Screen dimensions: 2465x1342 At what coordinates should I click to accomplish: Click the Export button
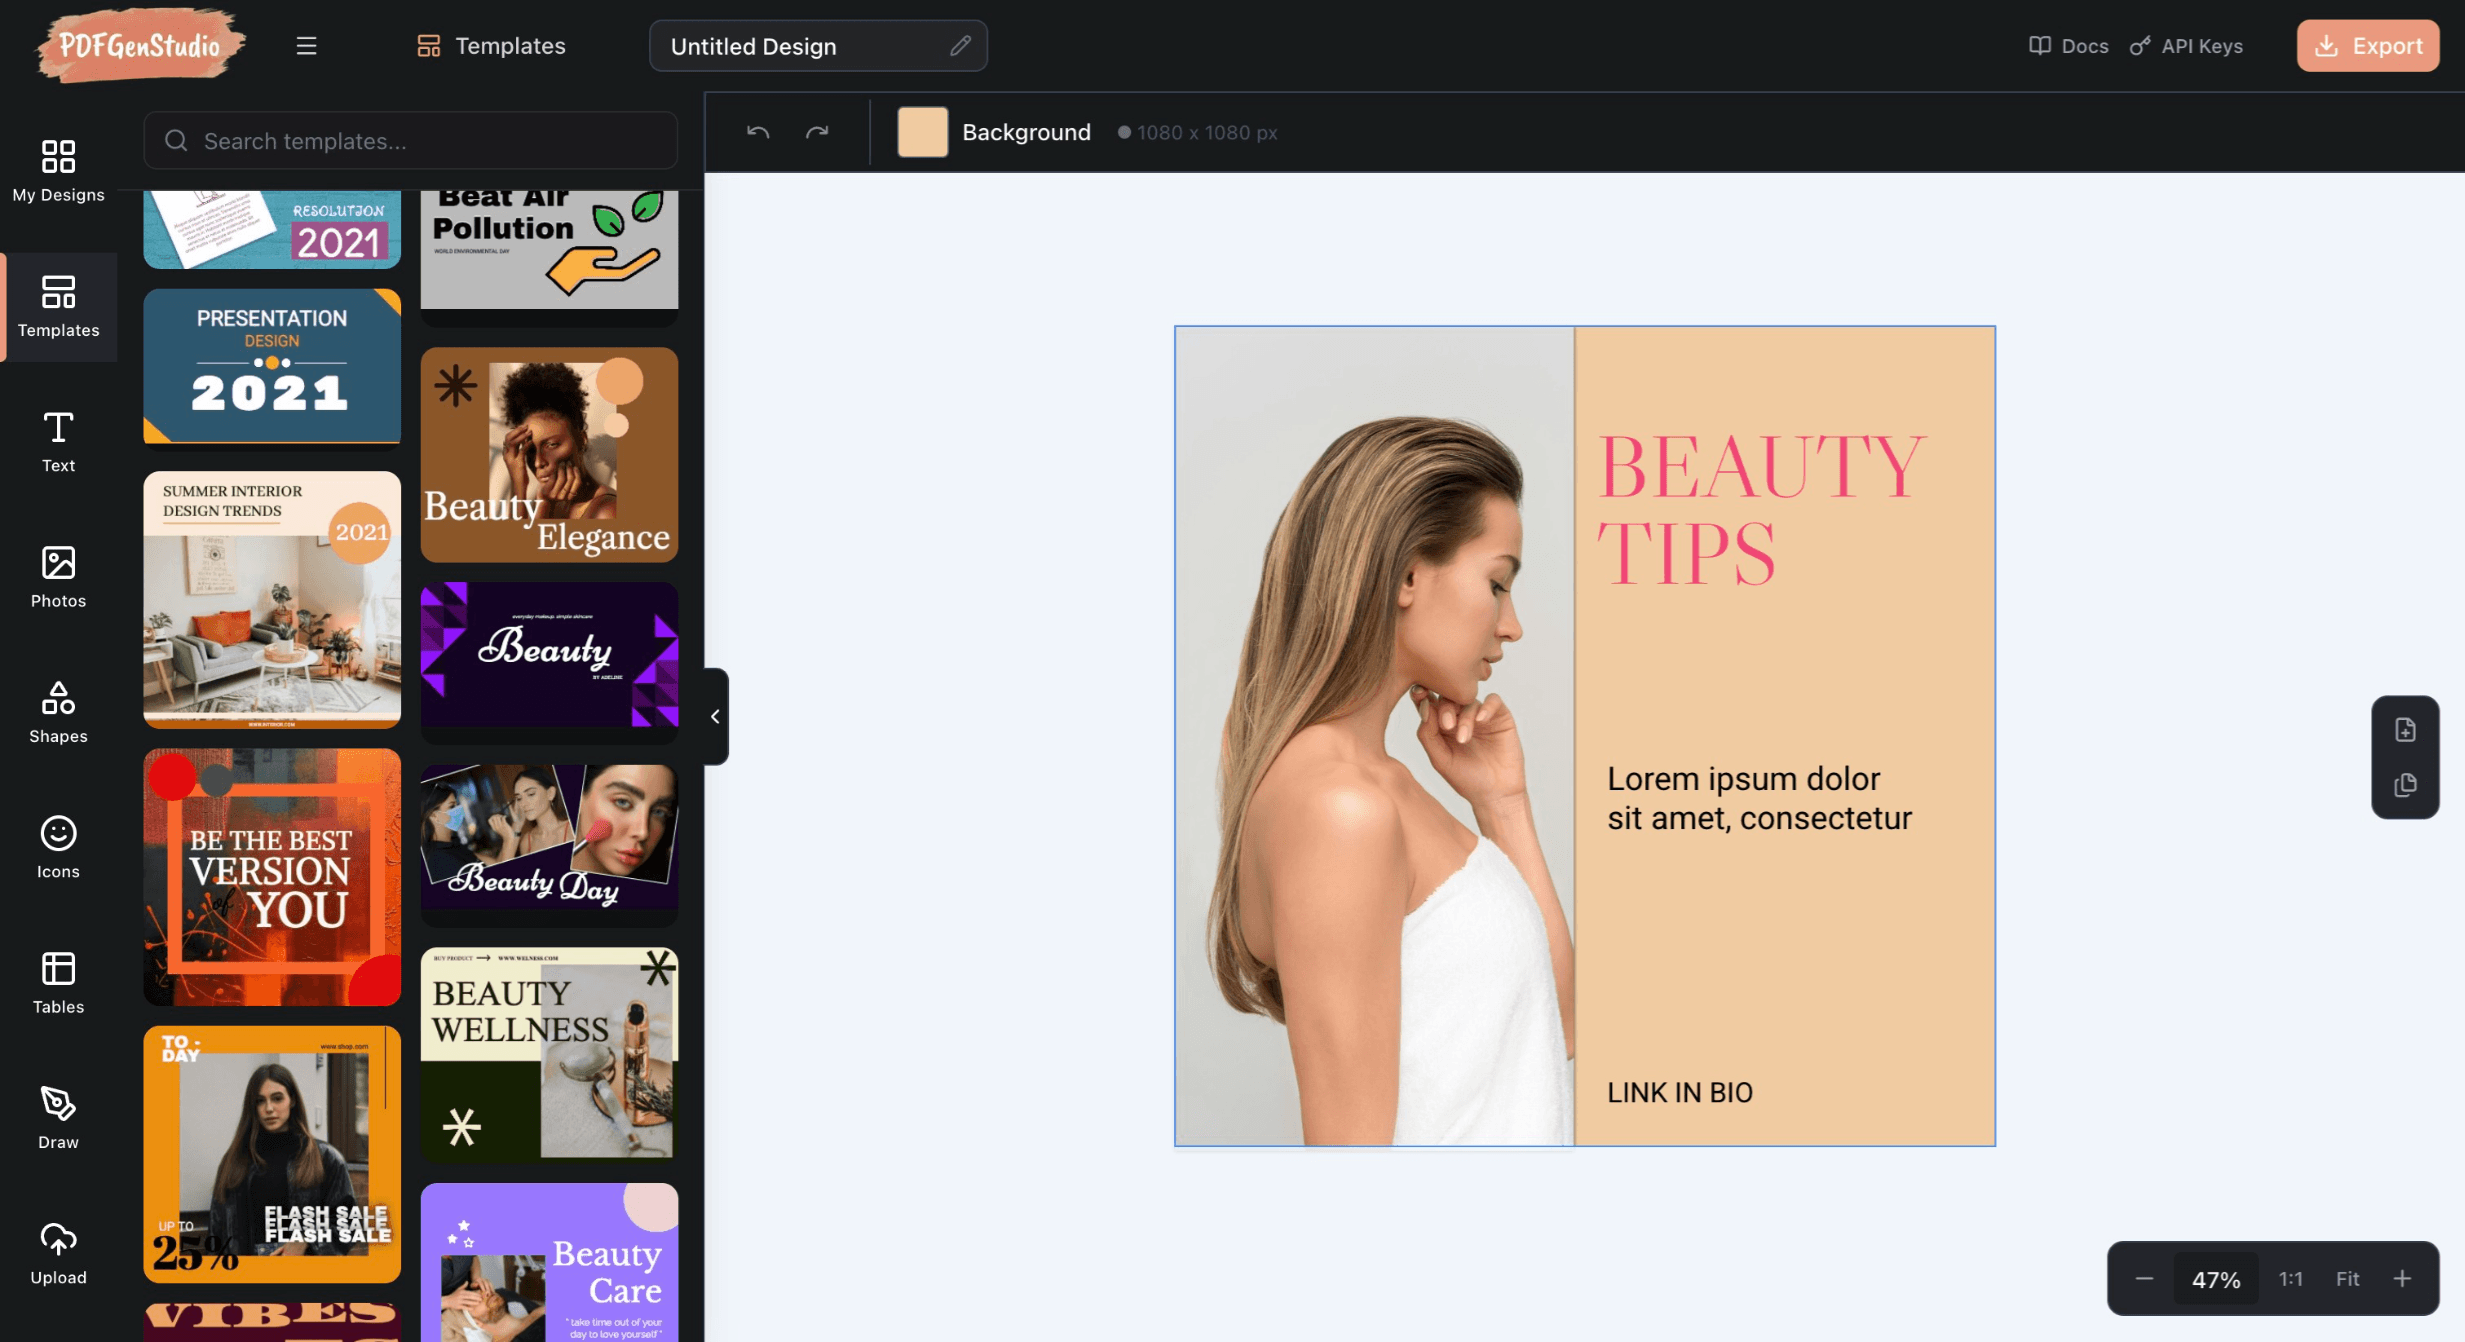(2367, 45)
